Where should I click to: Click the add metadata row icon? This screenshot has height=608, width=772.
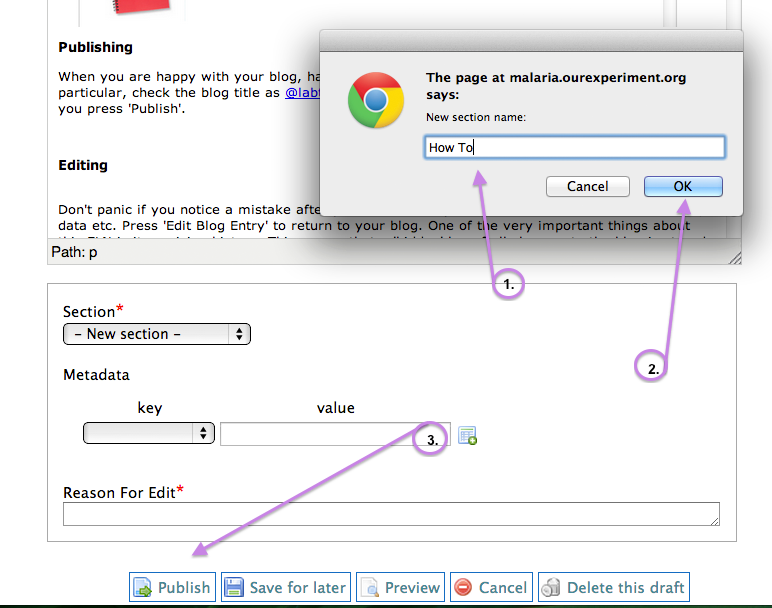tap(467, 436)
